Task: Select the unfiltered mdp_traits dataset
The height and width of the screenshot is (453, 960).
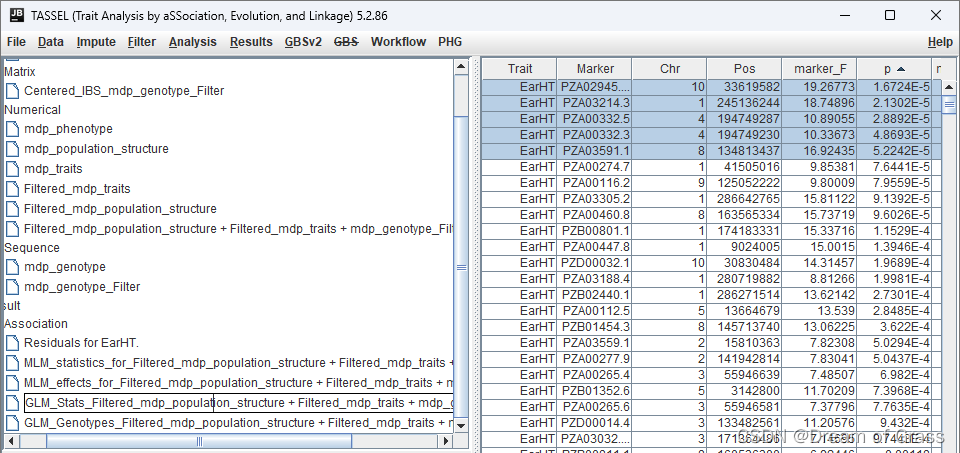Action: (x=53, y=169)
